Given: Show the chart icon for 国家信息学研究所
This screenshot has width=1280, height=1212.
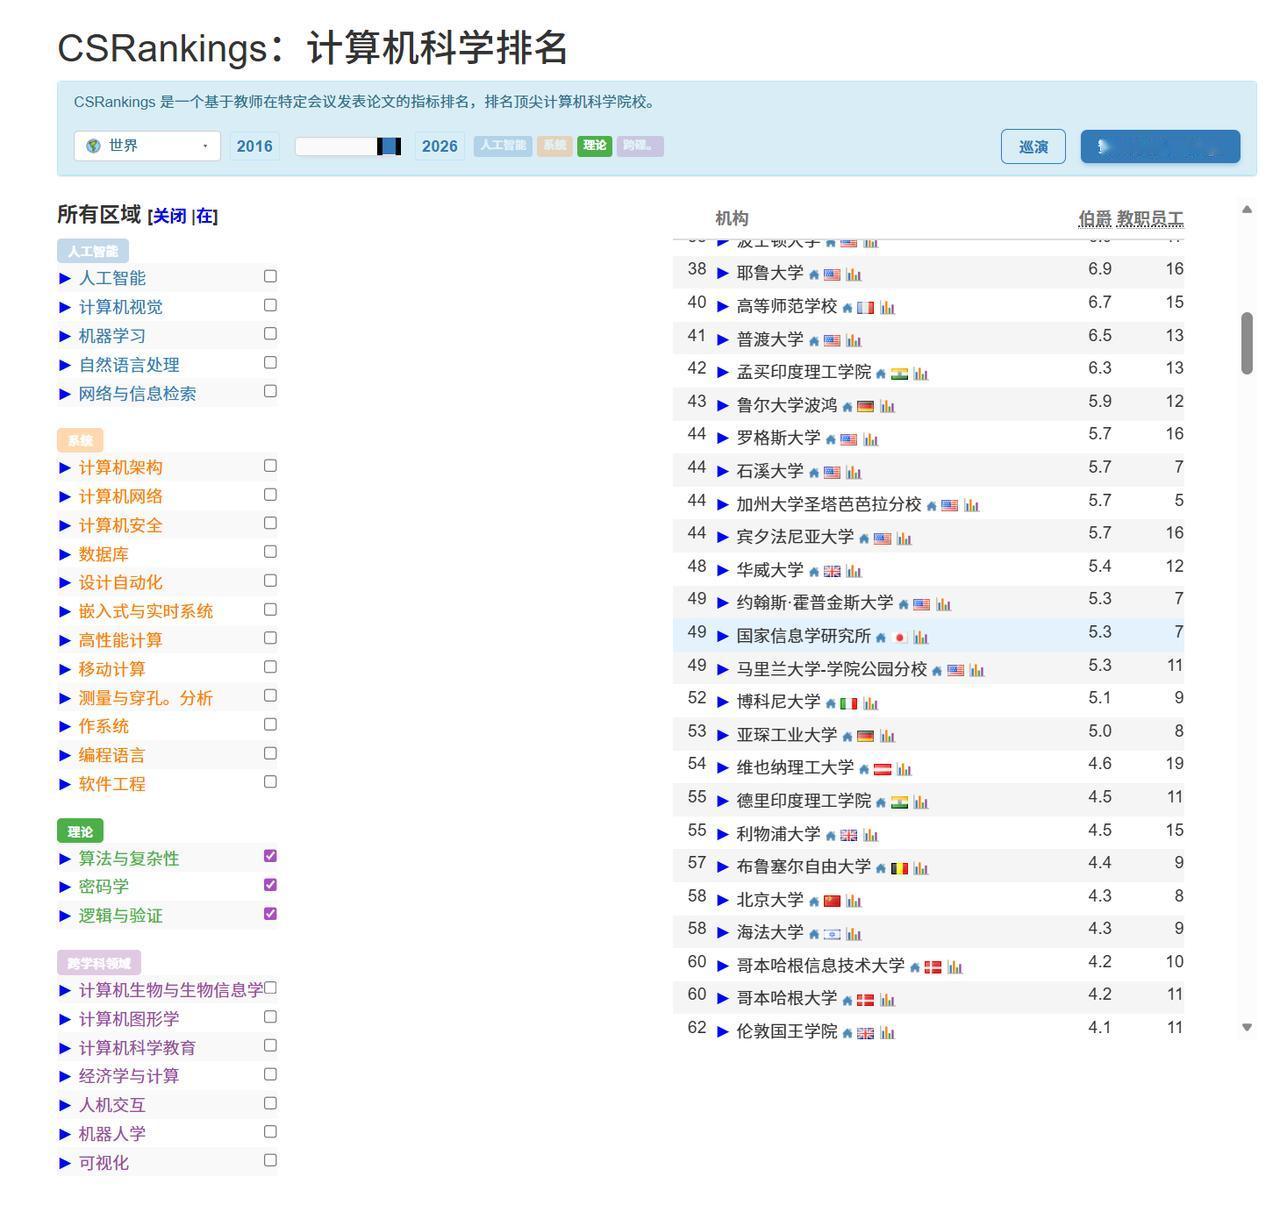Looking at the screenshot, I should (x=920, y=637).
